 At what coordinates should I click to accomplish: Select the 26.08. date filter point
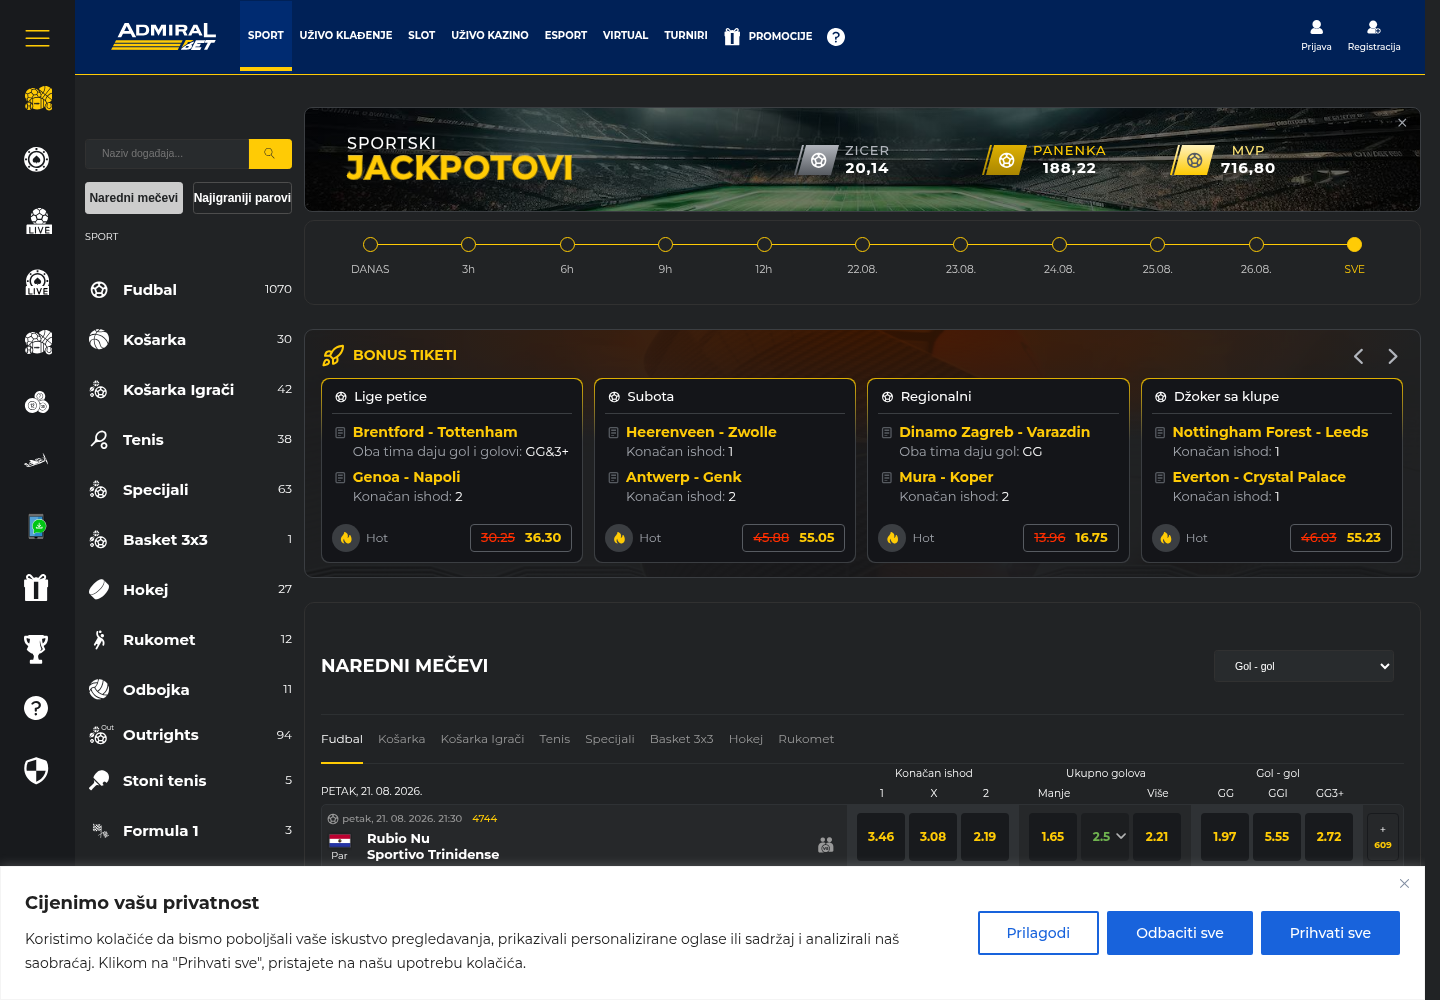tap(1256, 245)
